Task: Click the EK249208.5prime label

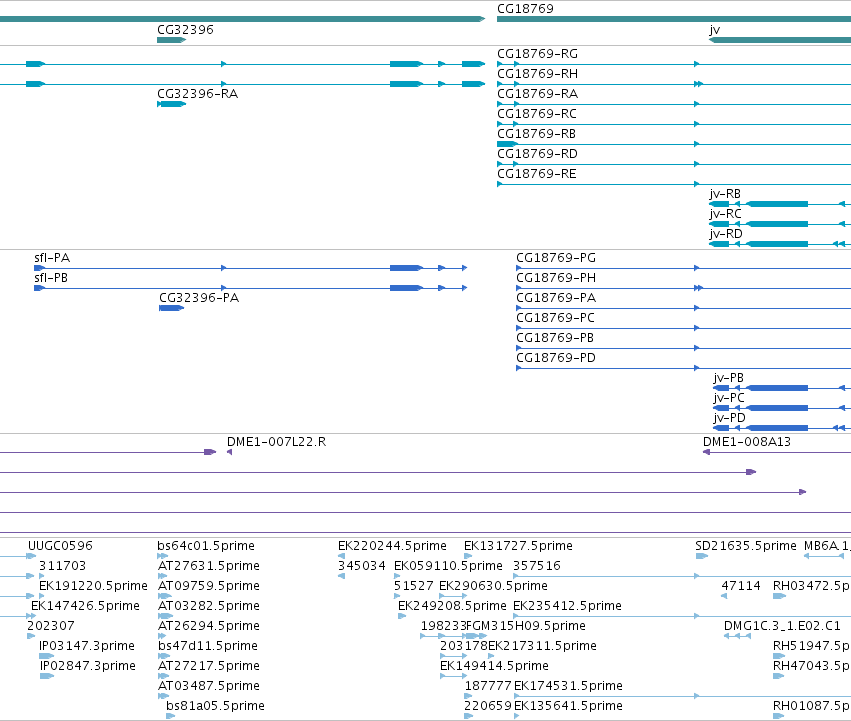Action: coord(452,606)
